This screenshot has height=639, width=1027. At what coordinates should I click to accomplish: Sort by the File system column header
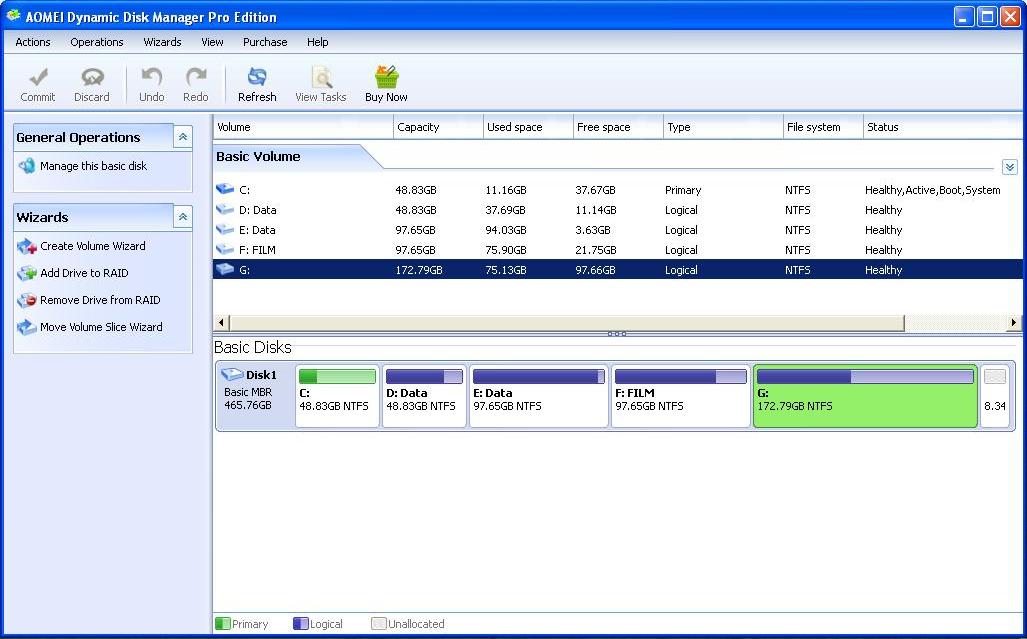point(823,127)
